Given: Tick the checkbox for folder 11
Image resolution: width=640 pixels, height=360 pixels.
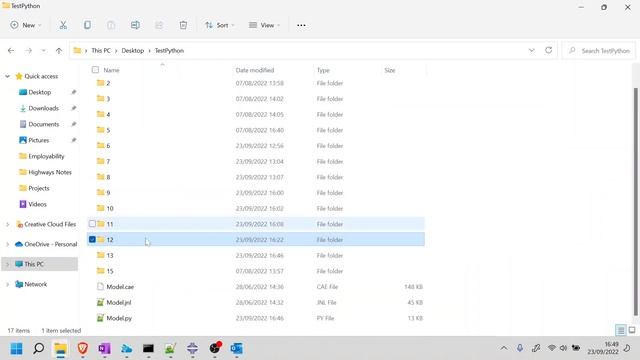Looking at the screenshot, I should 92,224.
